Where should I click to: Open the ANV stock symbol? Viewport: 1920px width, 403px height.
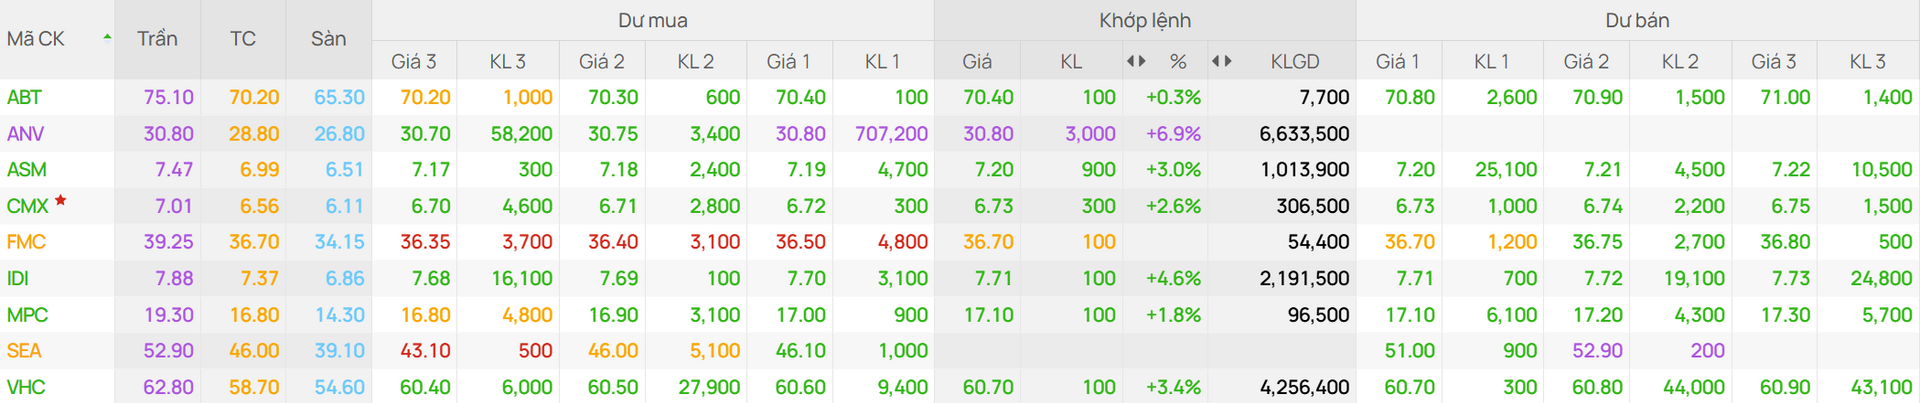(26, 134)
